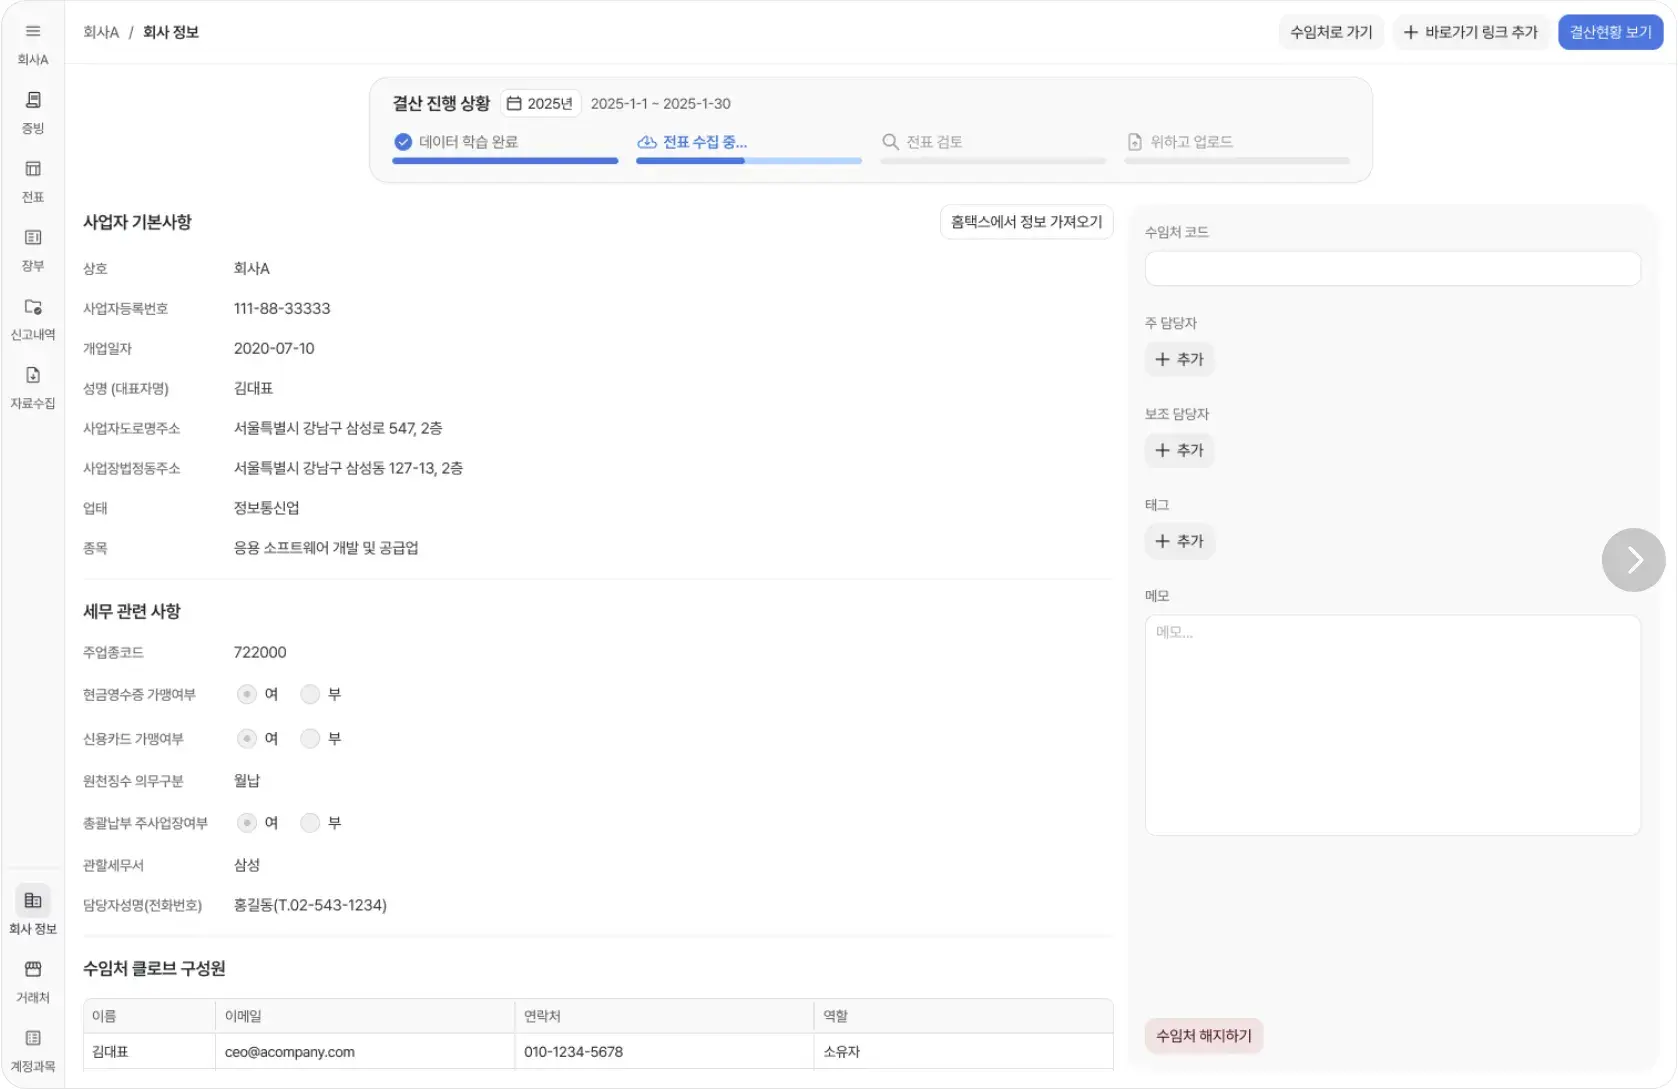This screenshot has width=1678, height=1090.
Task: Select 부 for 현금영수증 가맹여부
Action: (310, 694)
